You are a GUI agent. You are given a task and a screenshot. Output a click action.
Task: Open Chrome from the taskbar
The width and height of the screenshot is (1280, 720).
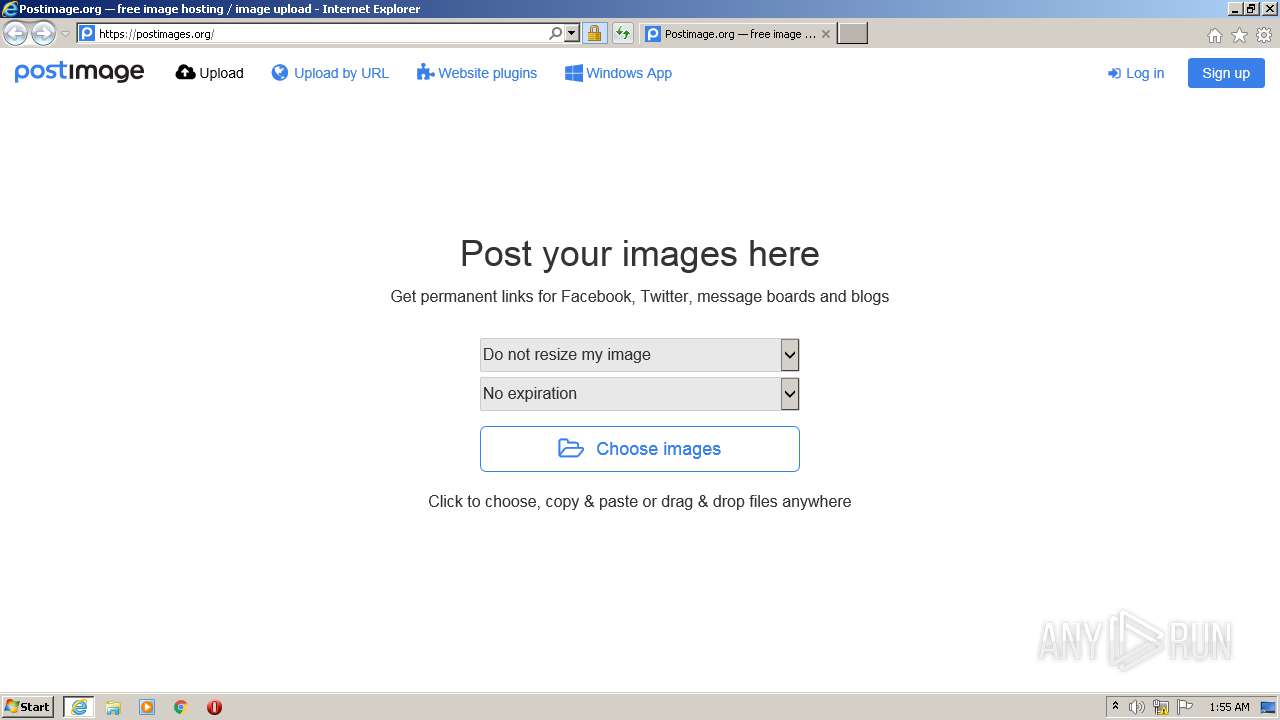tap(181, 707)
